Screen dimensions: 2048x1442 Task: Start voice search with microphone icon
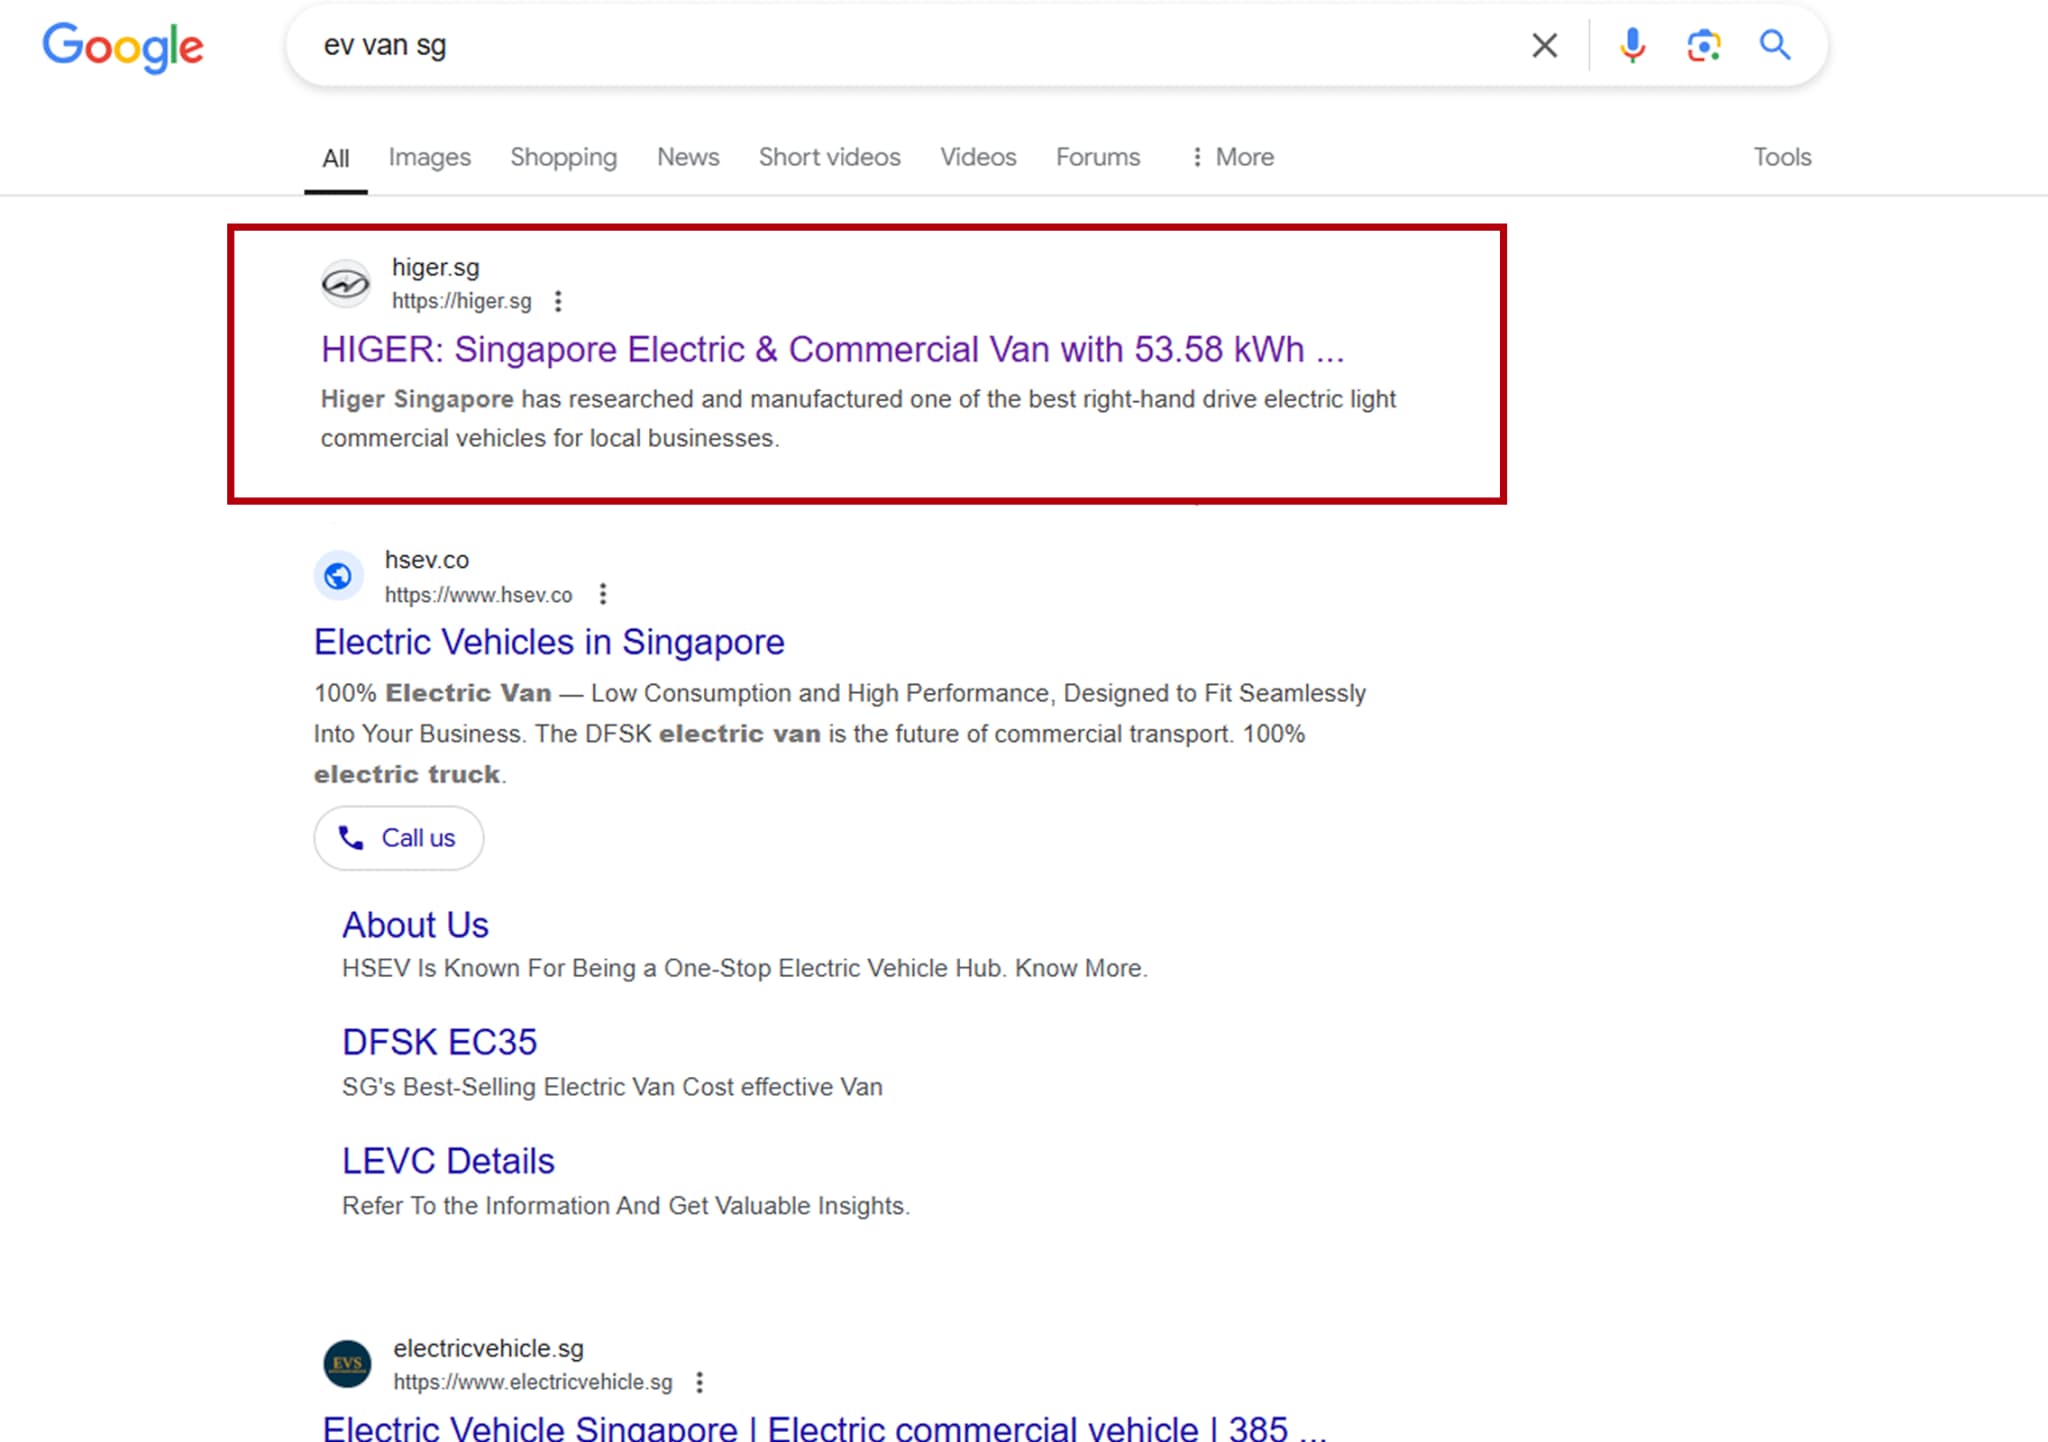coord(1632,45)
